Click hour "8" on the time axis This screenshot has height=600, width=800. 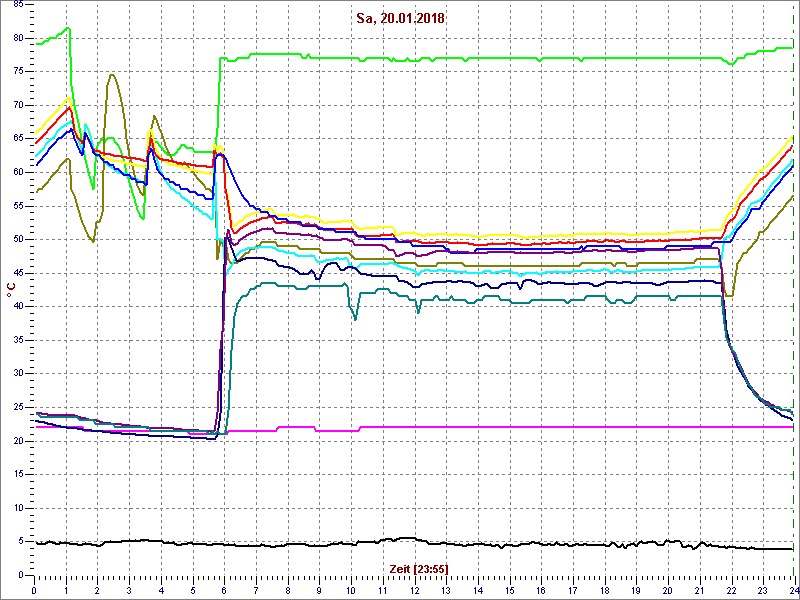(x=288, y=590)
